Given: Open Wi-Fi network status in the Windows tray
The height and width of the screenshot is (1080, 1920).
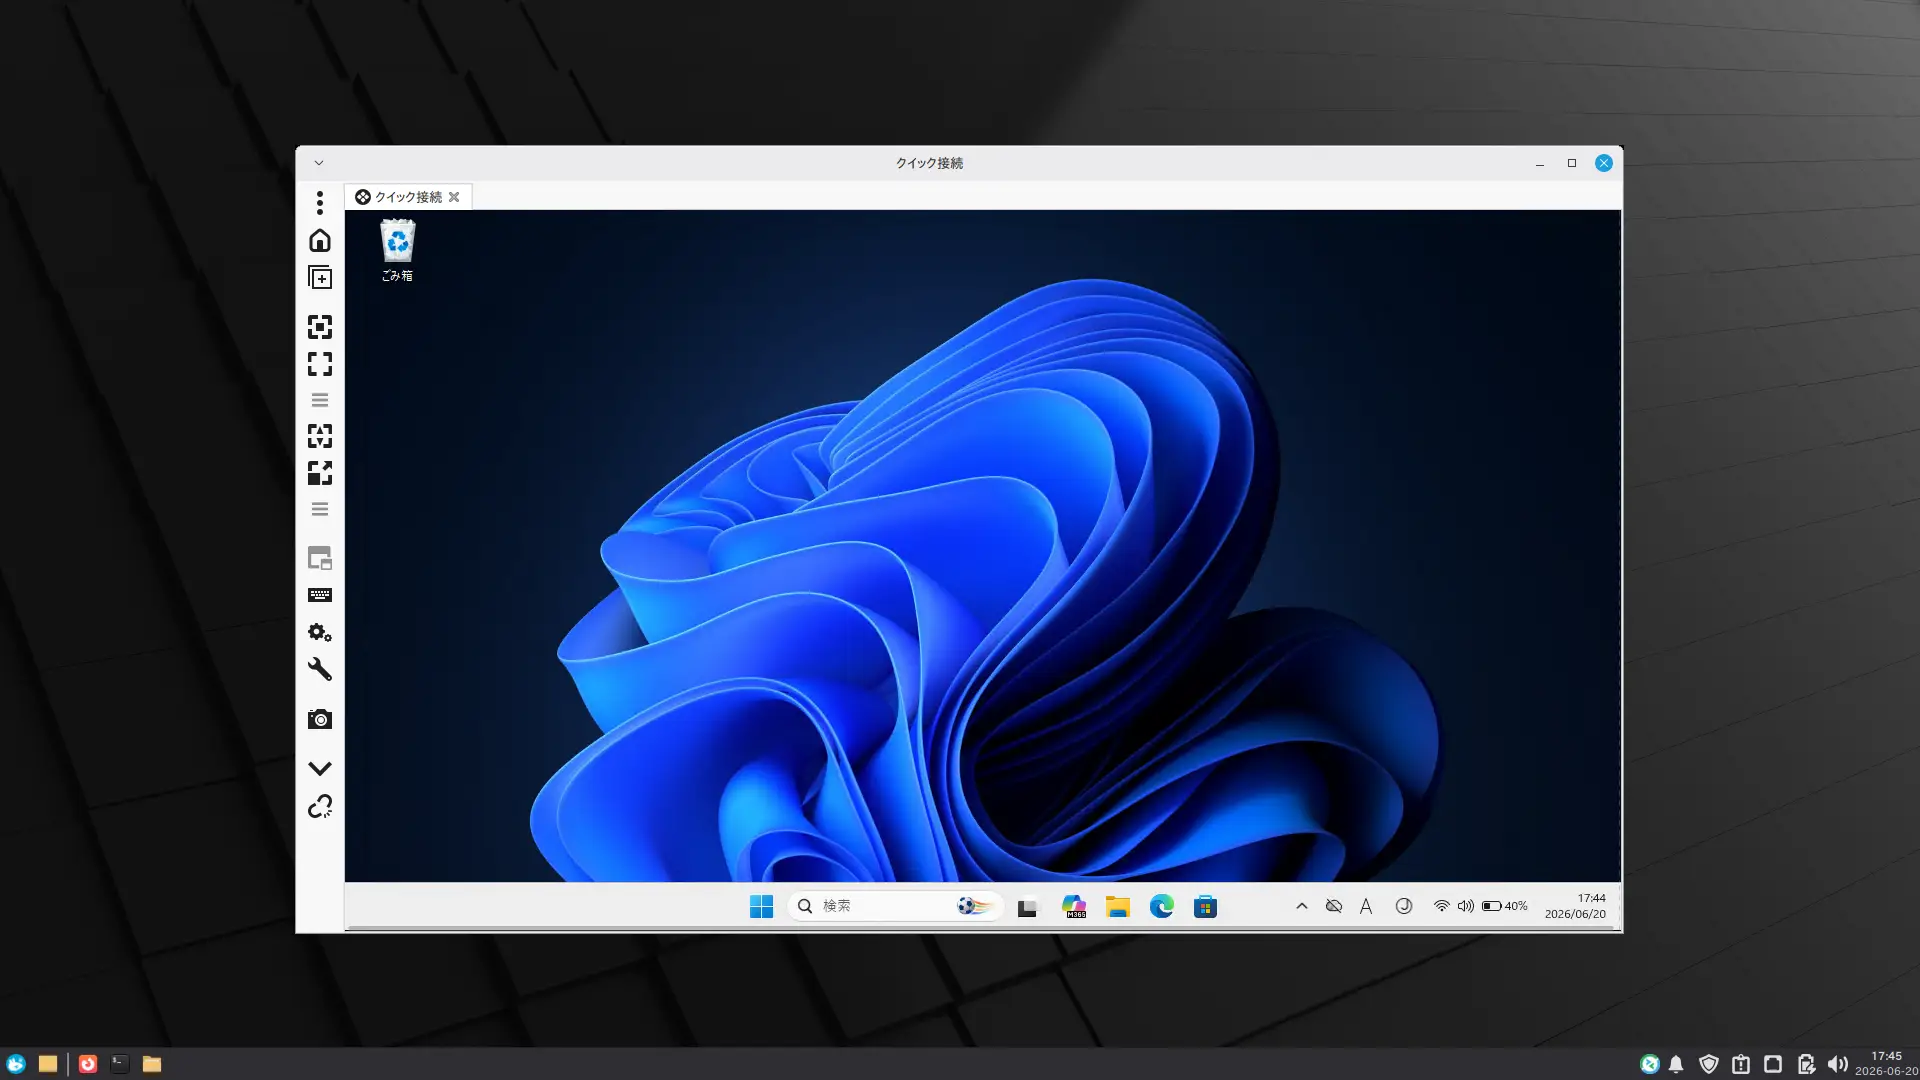Looking at the screenshot, I should pyautogui.click(x=1441, y=906).
